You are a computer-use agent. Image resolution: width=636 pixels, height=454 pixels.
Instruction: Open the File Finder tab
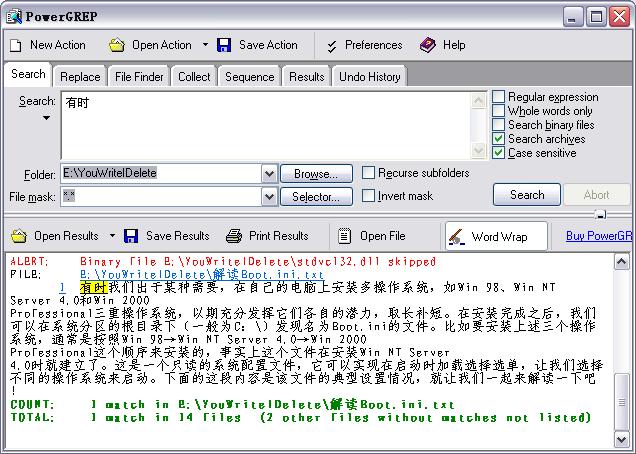(x=139, y=77)
